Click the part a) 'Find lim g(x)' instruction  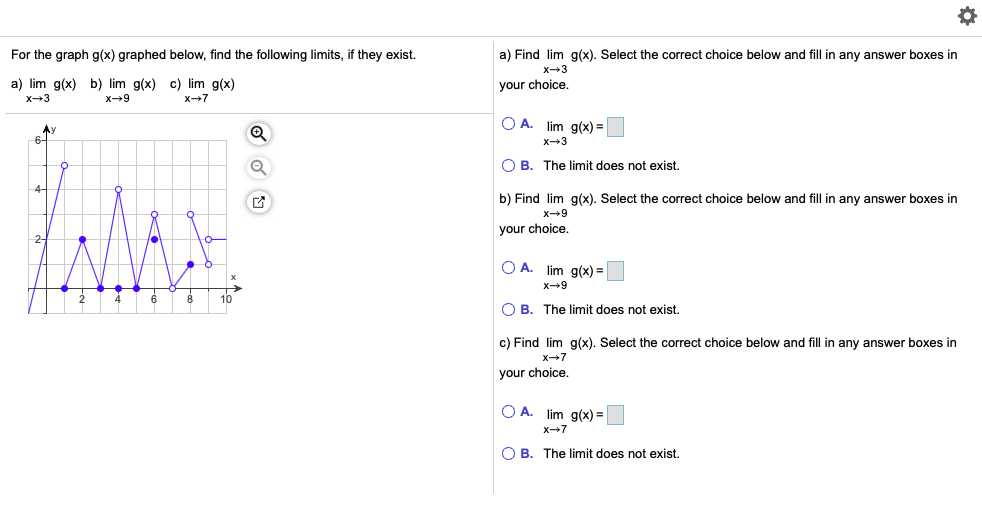pos(727,55)
